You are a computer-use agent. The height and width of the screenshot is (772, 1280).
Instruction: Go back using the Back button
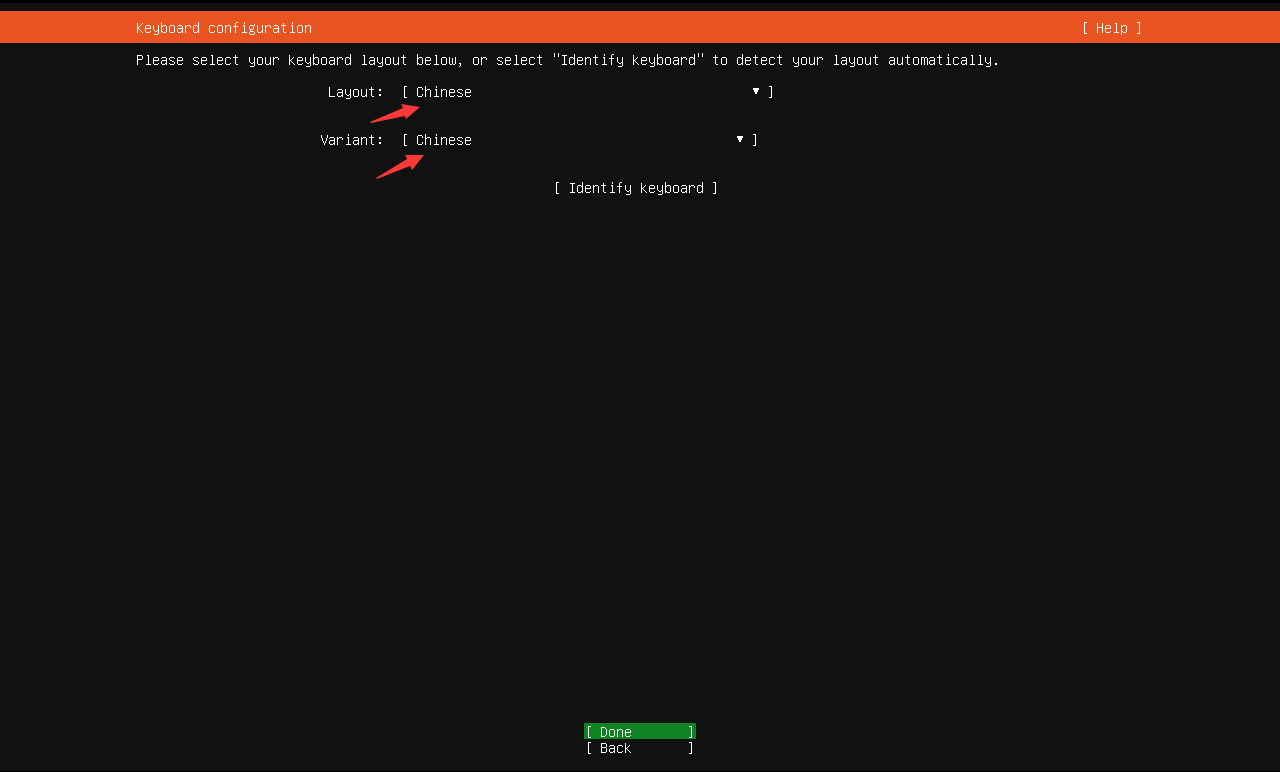pos(640,748)
